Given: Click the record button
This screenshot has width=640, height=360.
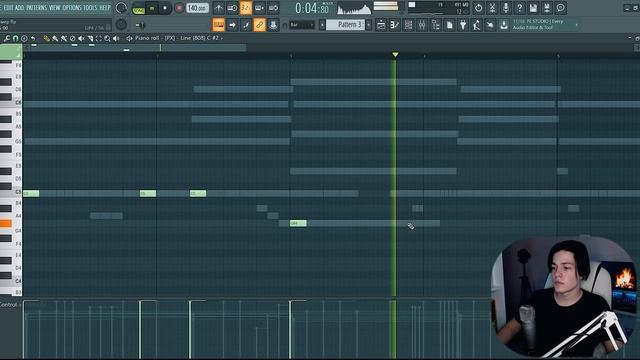Looking at the screenshot, I should 179,8.
